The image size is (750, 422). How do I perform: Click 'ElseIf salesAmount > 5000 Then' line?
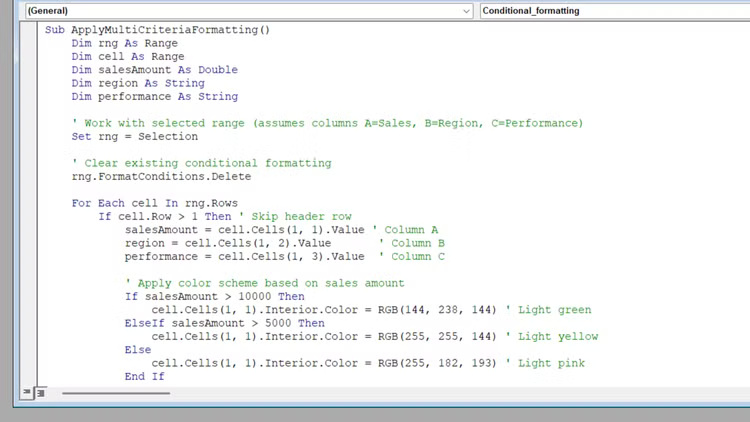[224, 323]
